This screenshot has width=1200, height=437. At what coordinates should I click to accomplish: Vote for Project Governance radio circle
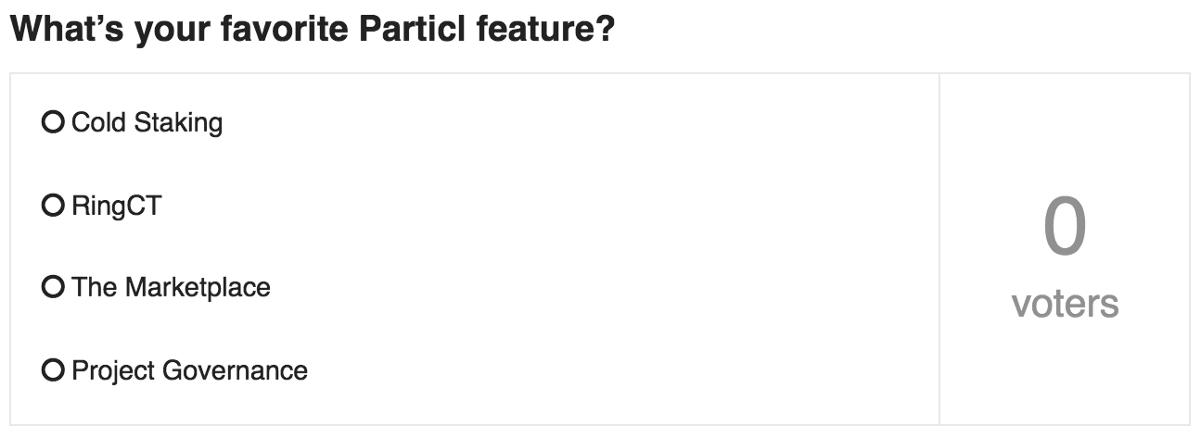click(53, 371)
